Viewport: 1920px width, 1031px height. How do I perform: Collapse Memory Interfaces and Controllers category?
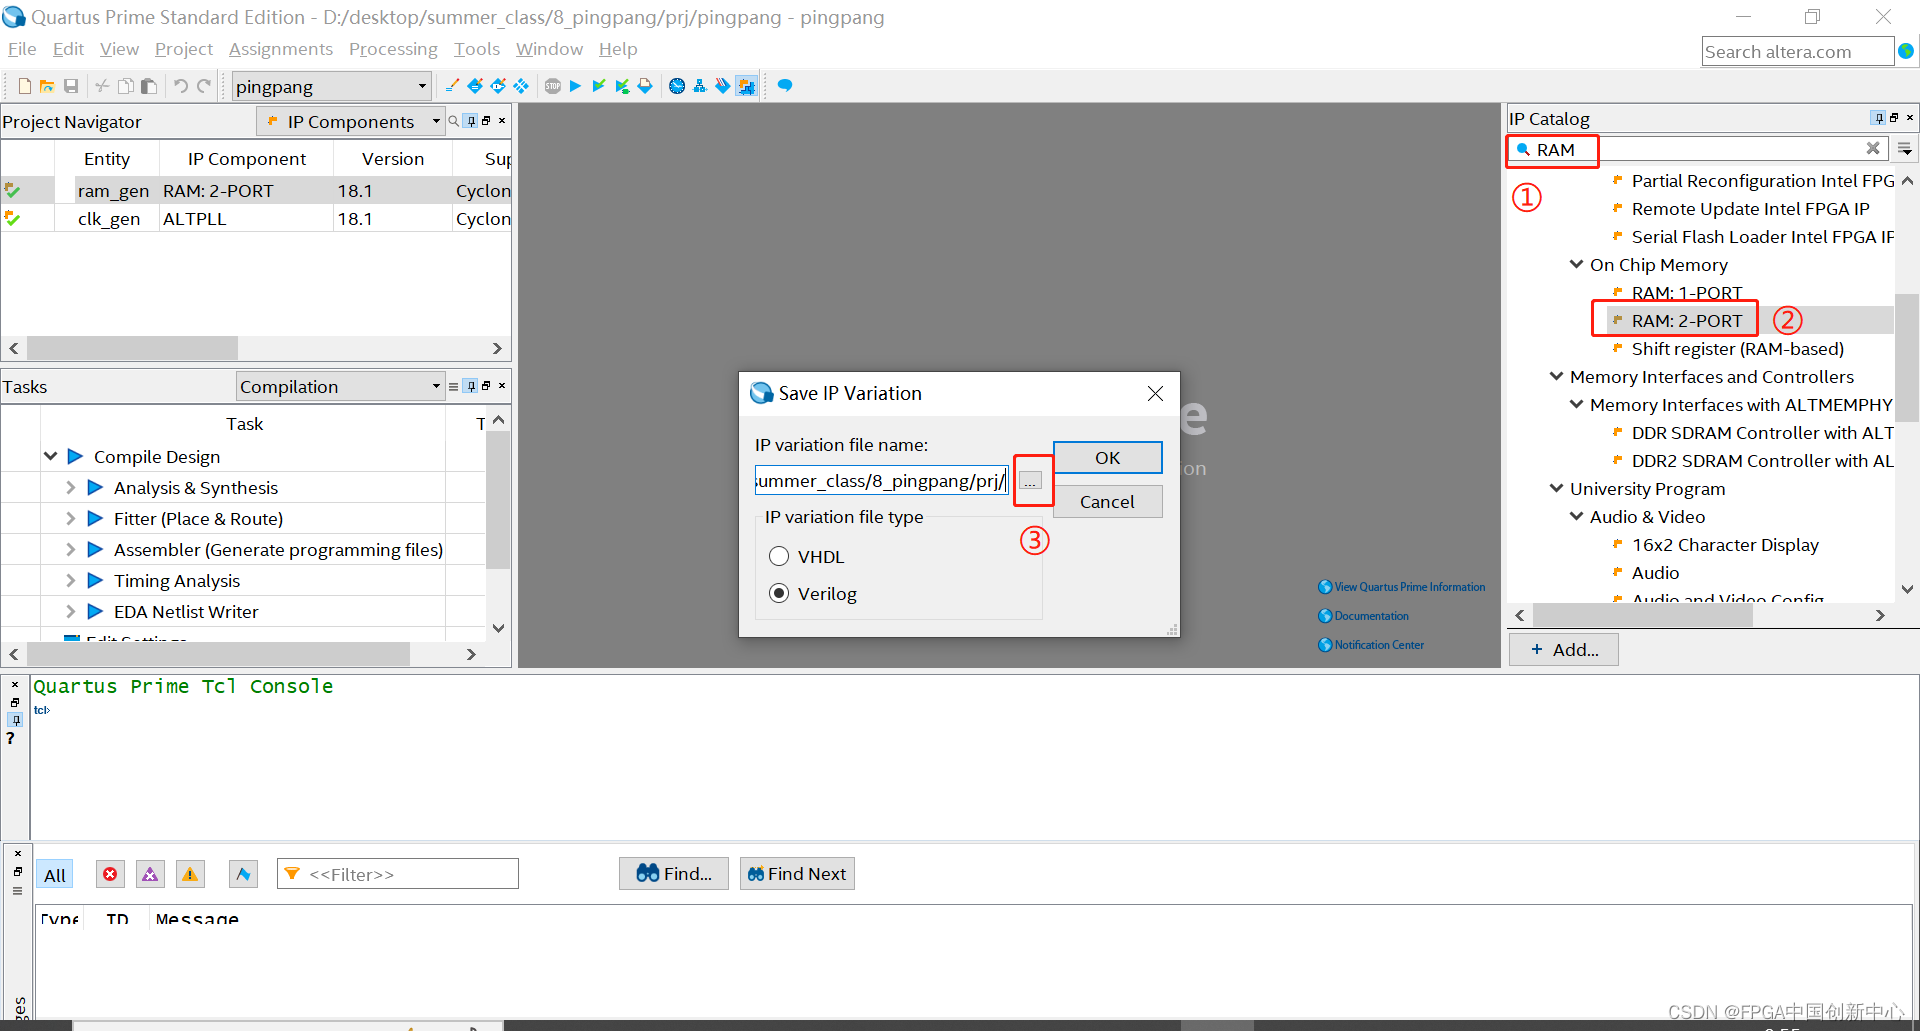click(1556, 376)
